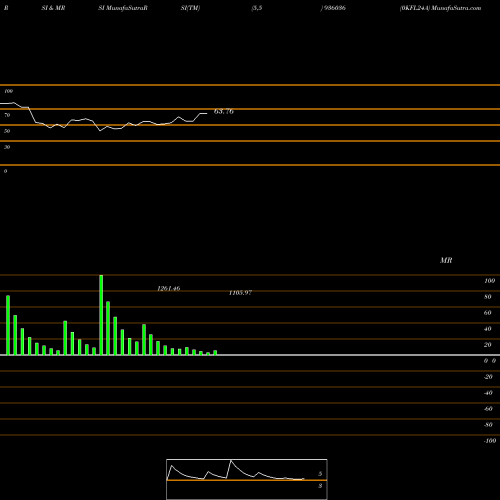Click the end of the white RSI line
Screen dimensions: 500x500
tap(207, 114)
